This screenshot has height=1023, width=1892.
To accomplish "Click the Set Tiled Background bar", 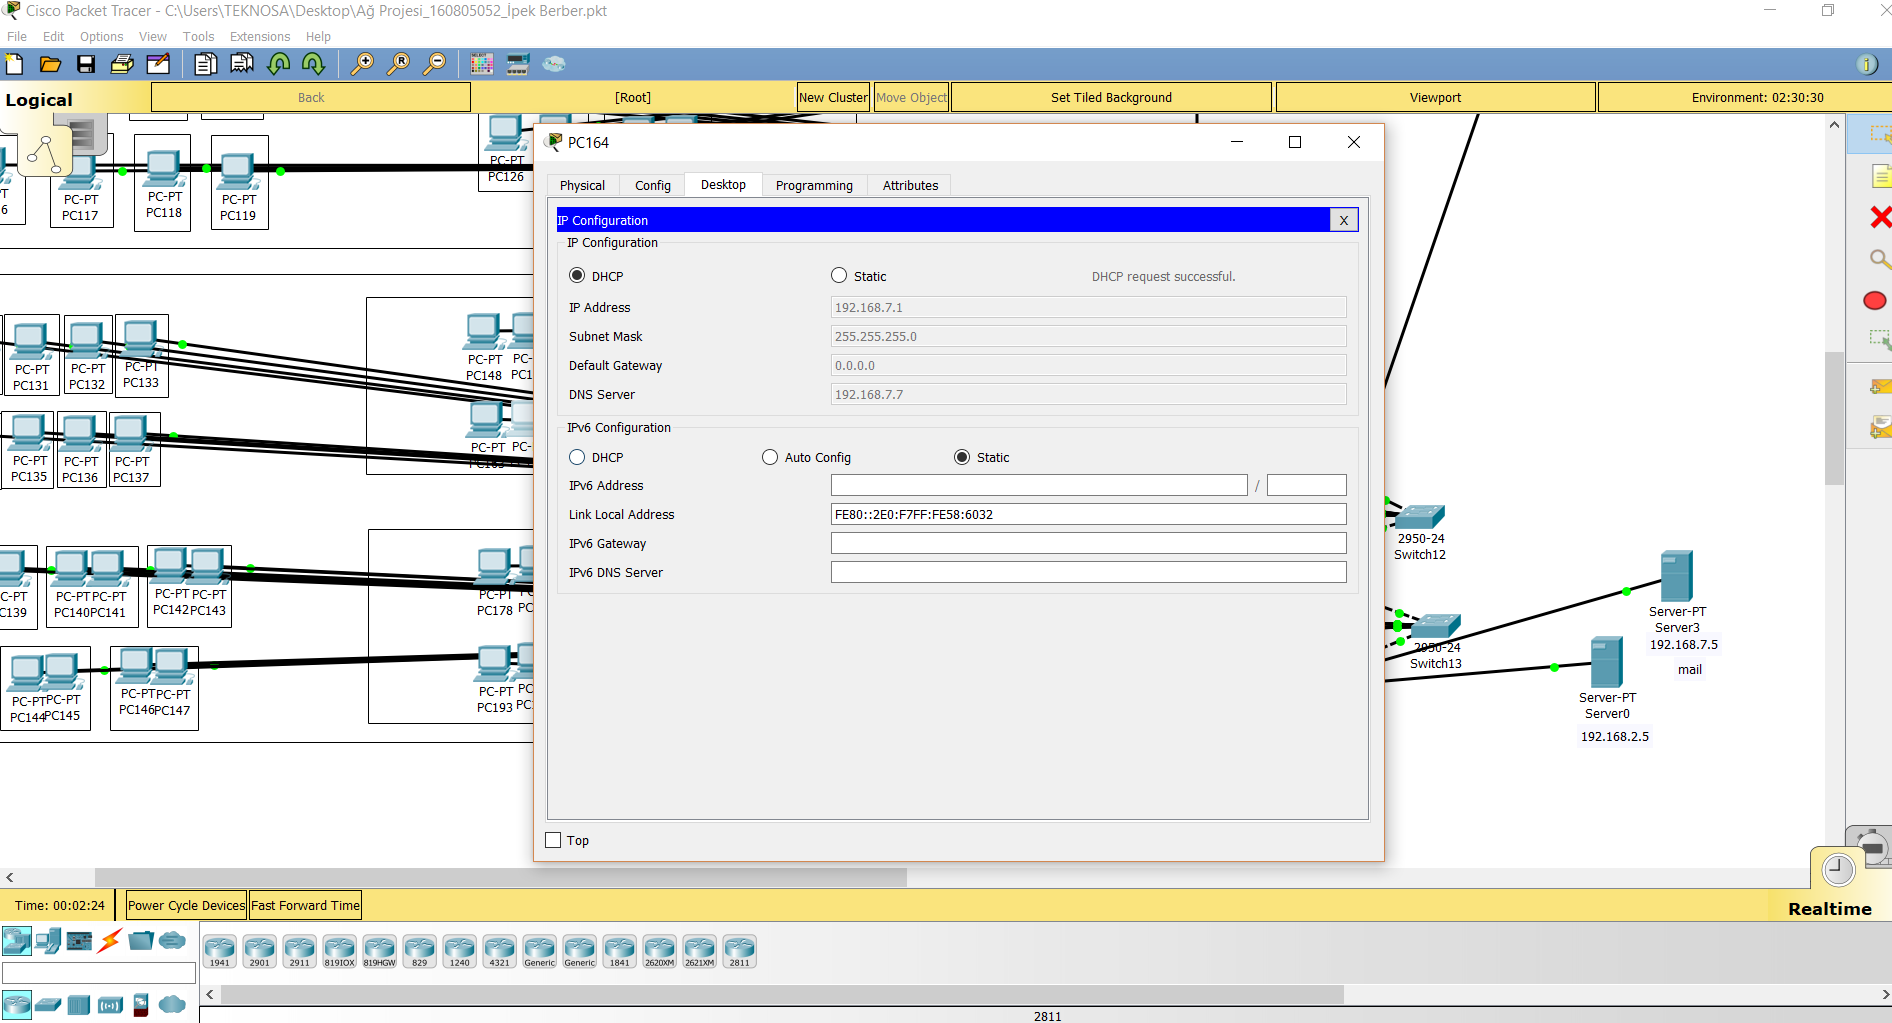I will point(1111,97).
